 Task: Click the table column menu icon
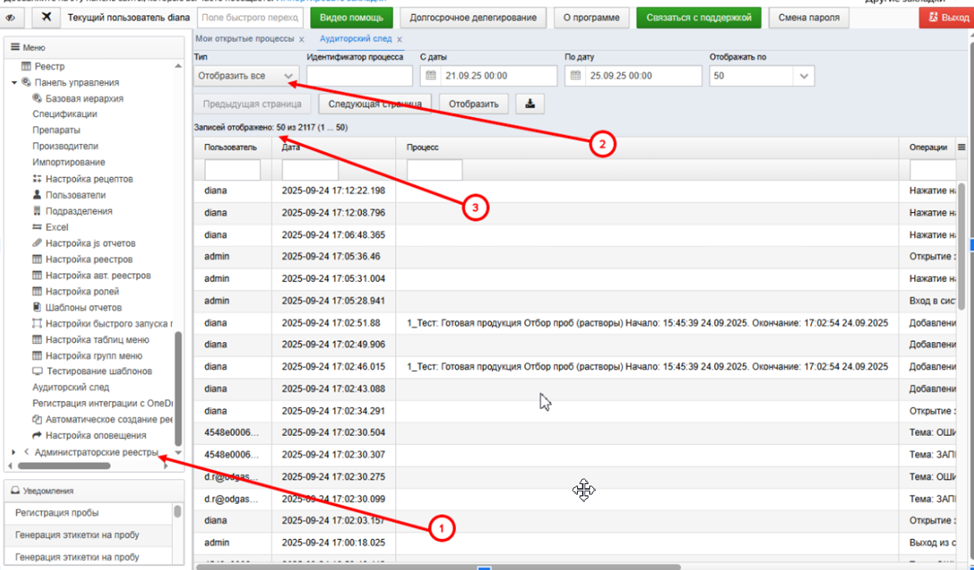pos(962,147)
